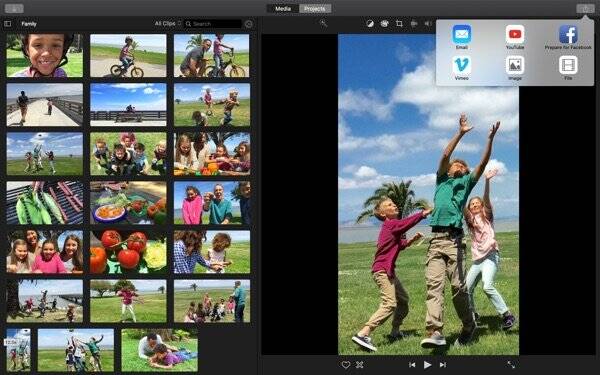Share the video to YouTube

coord(515,34)
